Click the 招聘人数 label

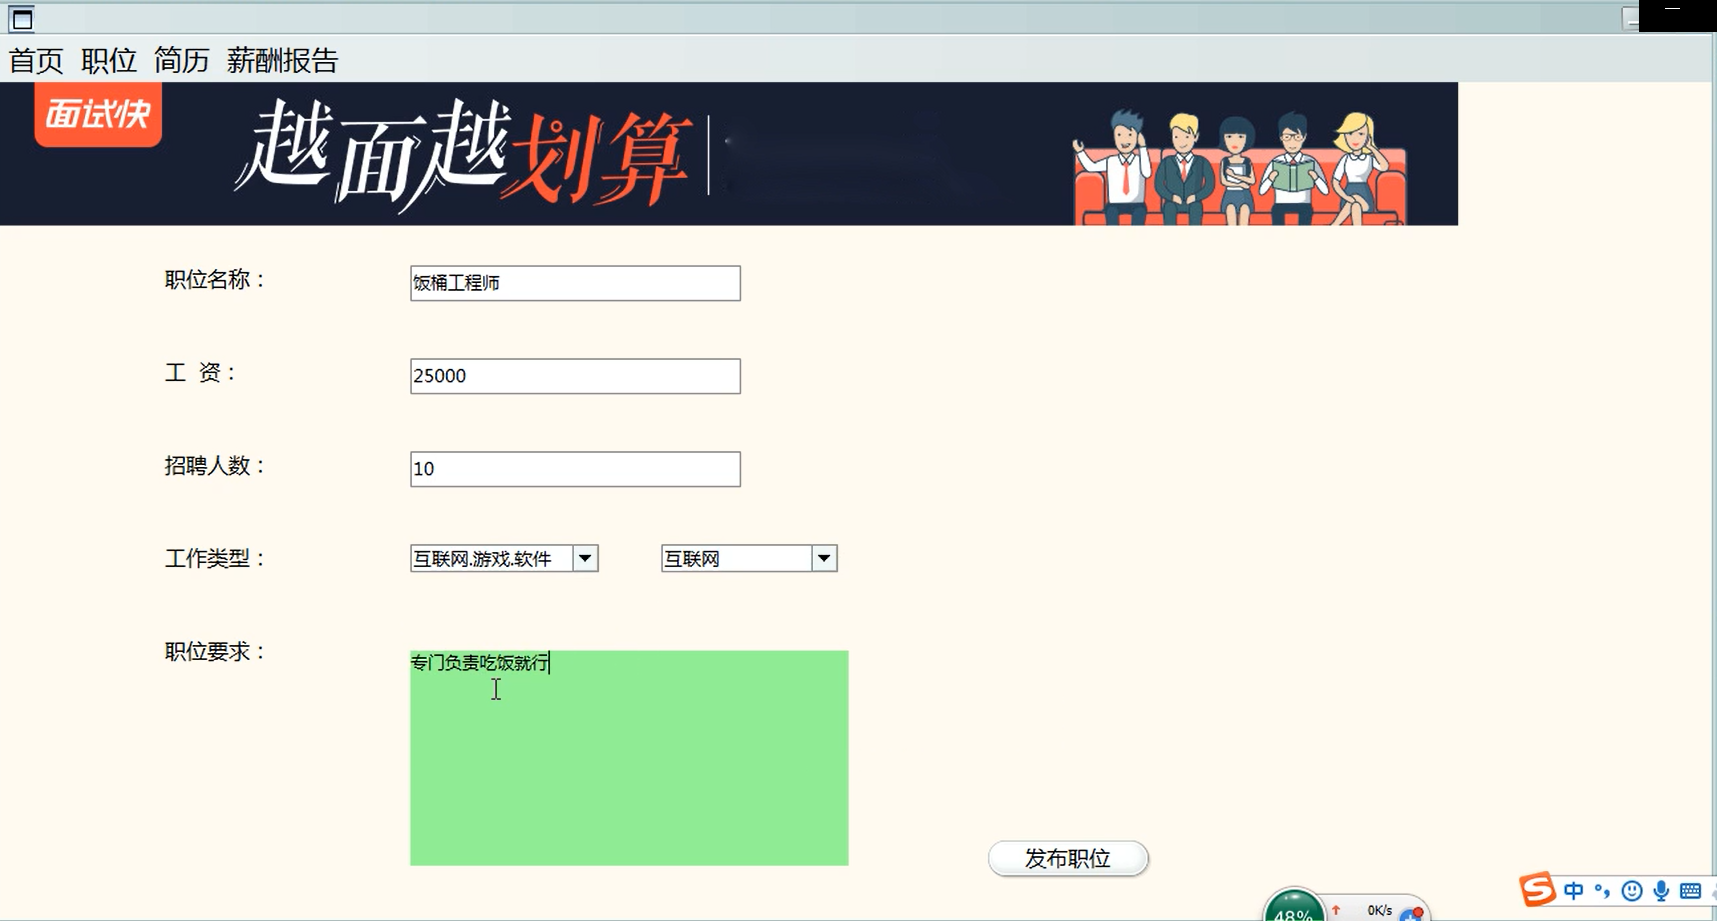coord(215,466)
